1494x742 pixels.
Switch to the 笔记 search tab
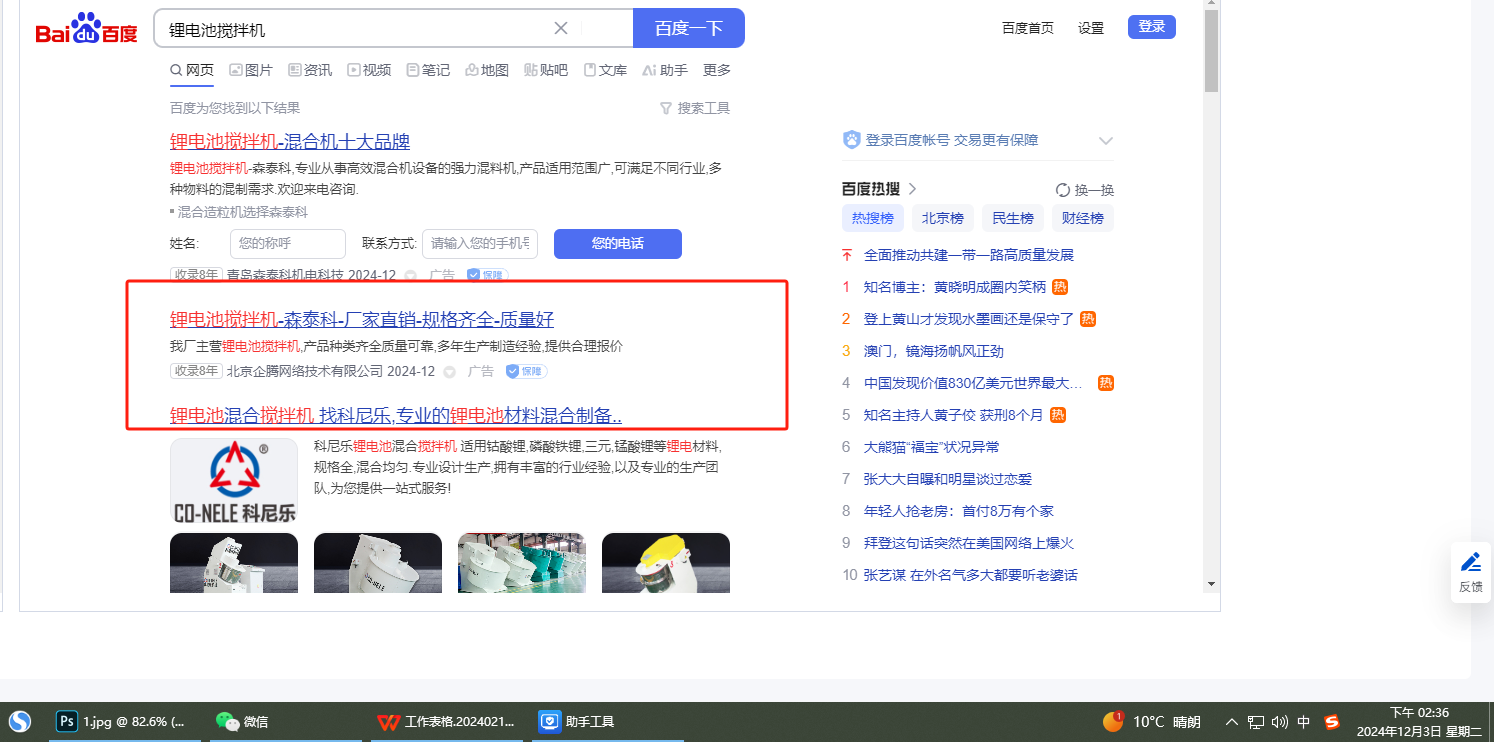pyautogui.click(x=428, y=70)
